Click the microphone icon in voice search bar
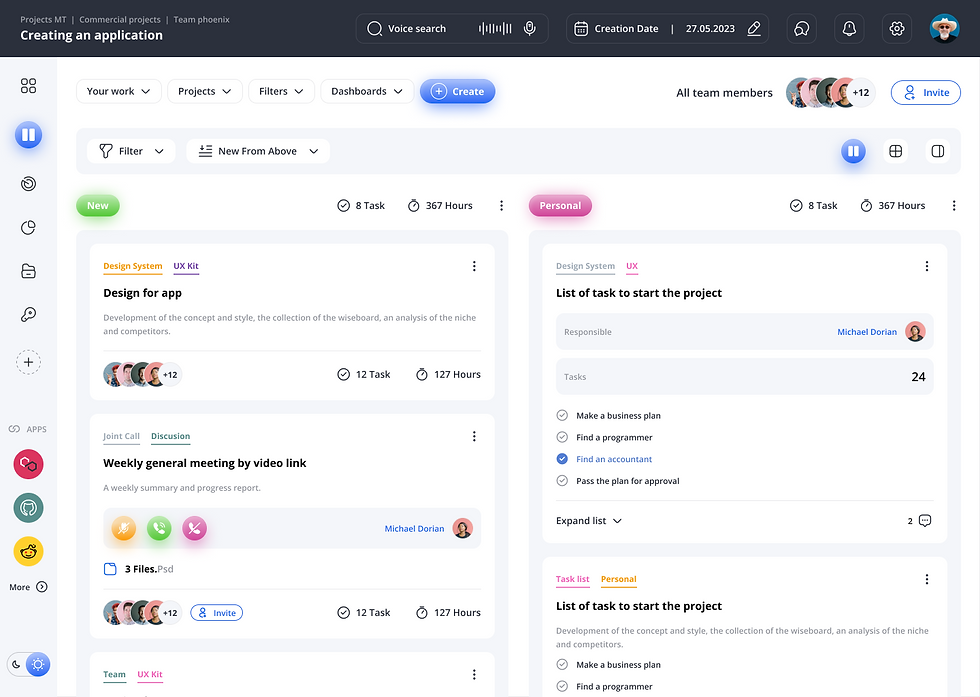 coord(530,28)
